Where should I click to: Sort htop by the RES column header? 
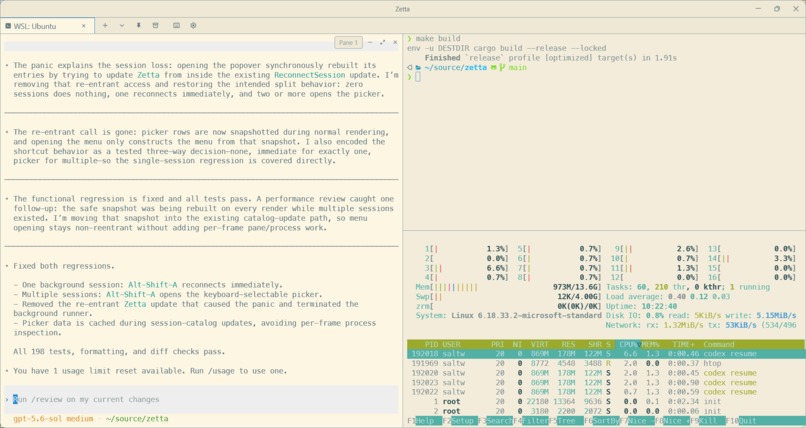click(x=568, y=344)
